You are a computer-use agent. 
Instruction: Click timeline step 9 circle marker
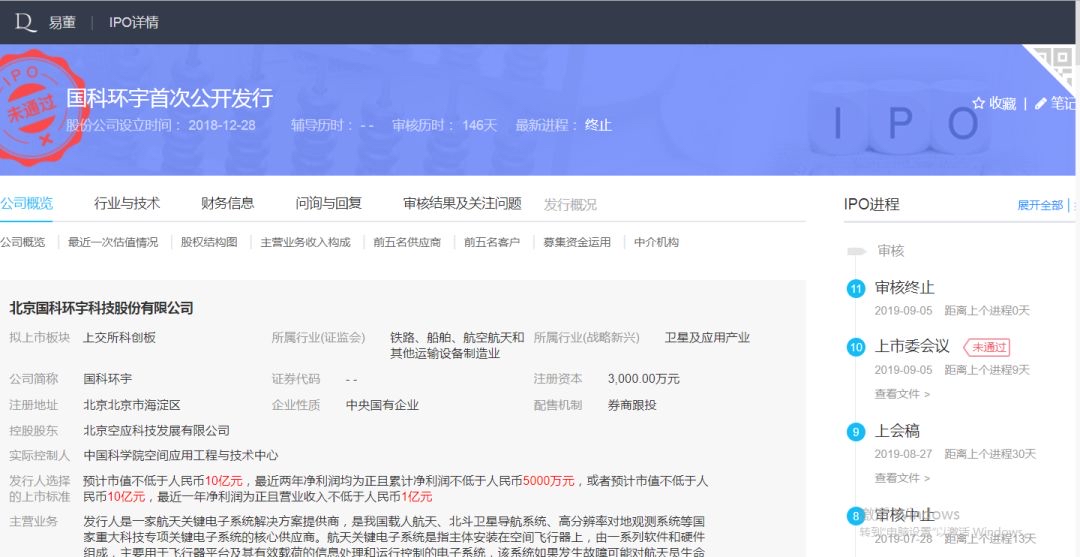[855, 432]
